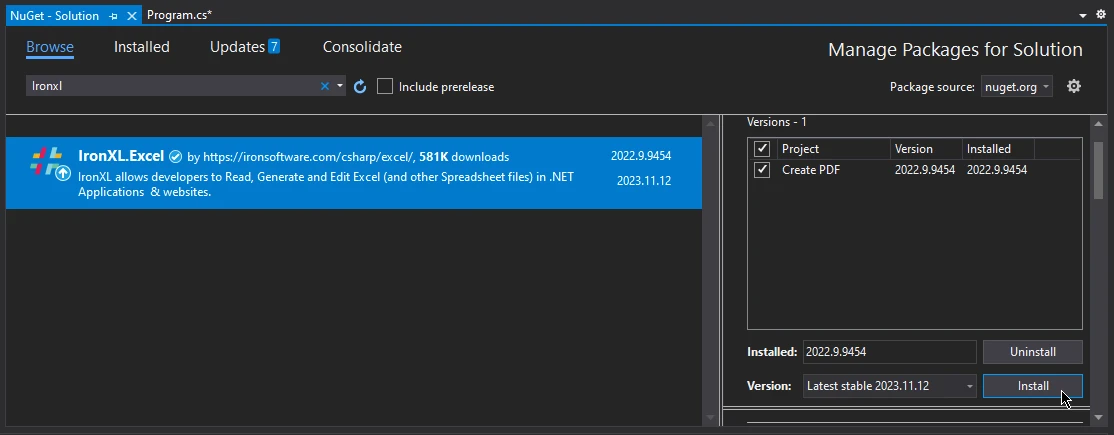The image size is (1114, 435).
Task: Click the refresh icon beside the search box
Action: coord(360,87)
